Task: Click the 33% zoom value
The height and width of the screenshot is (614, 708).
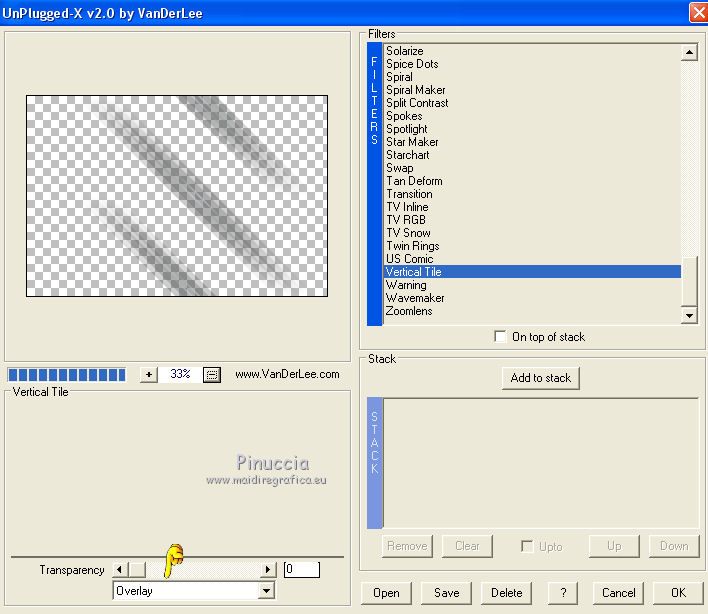Action: (180, 374)
